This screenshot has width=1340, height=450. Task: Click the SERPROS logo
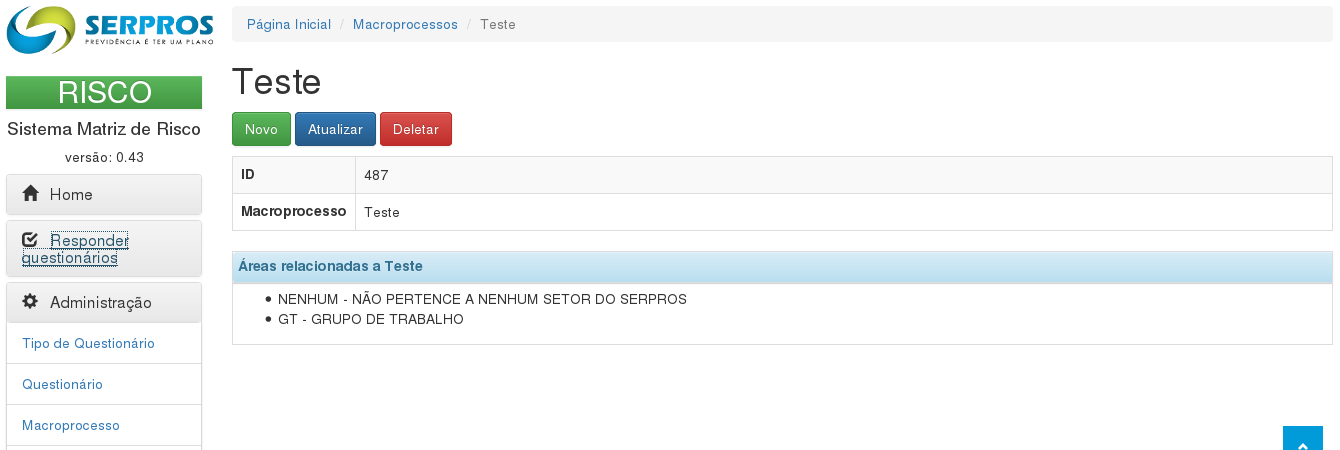110,30
